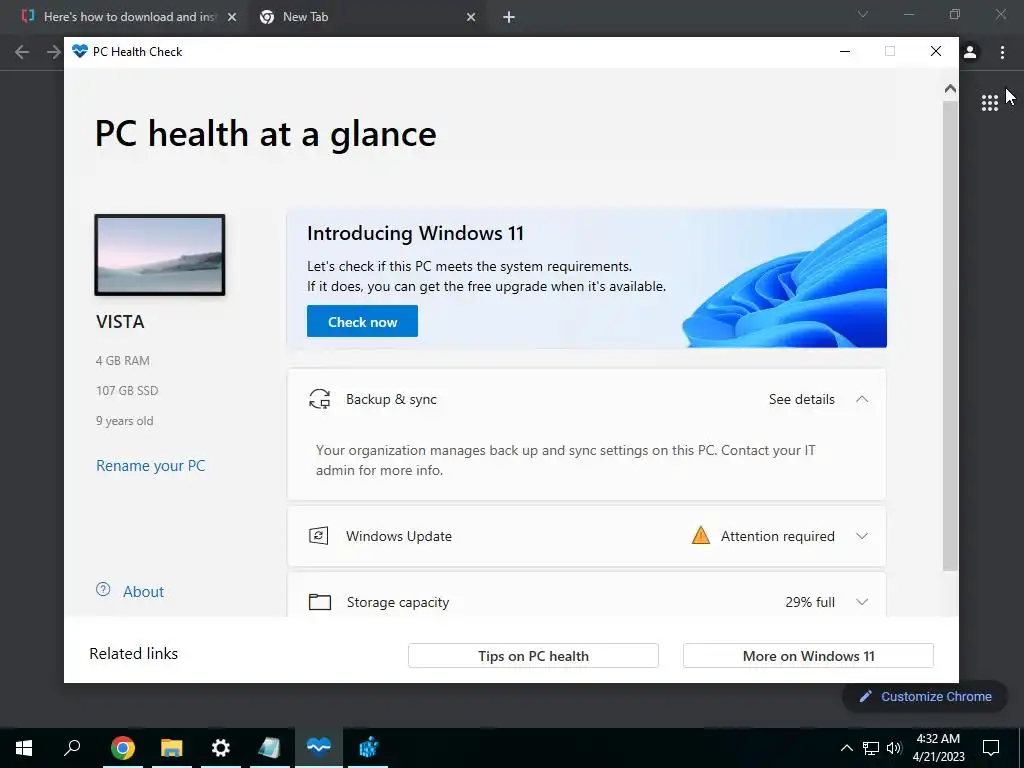This screenshot has height=768, width=1024.
Task: Close the New Tab tab
Action: [471, 18]
